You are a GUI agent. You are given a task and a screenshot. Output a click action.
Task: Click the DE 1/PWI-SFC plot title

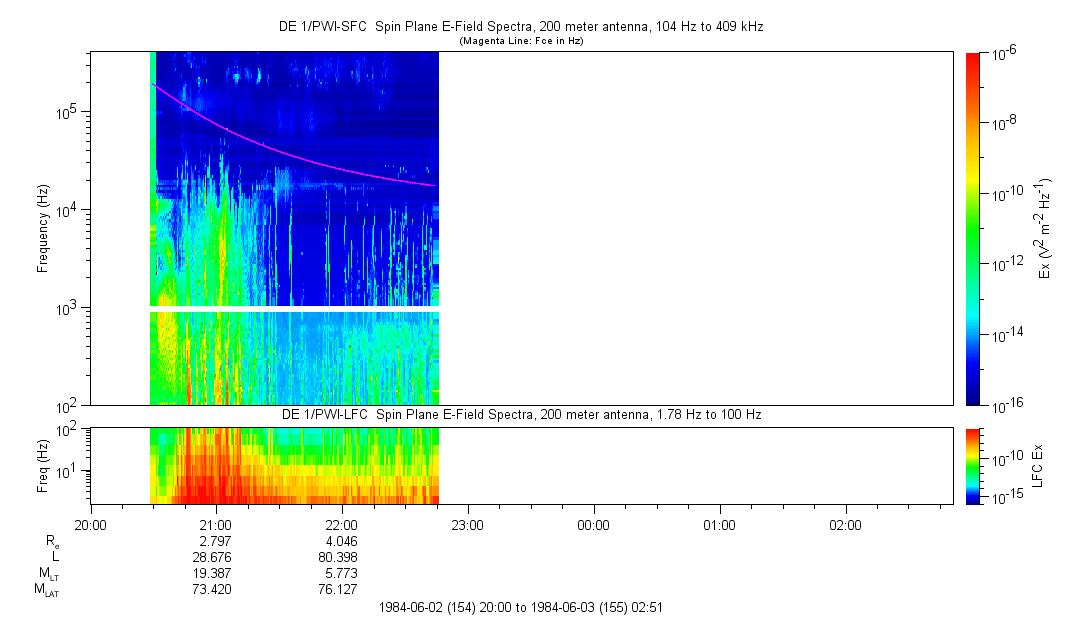click(x=521, y=28)
